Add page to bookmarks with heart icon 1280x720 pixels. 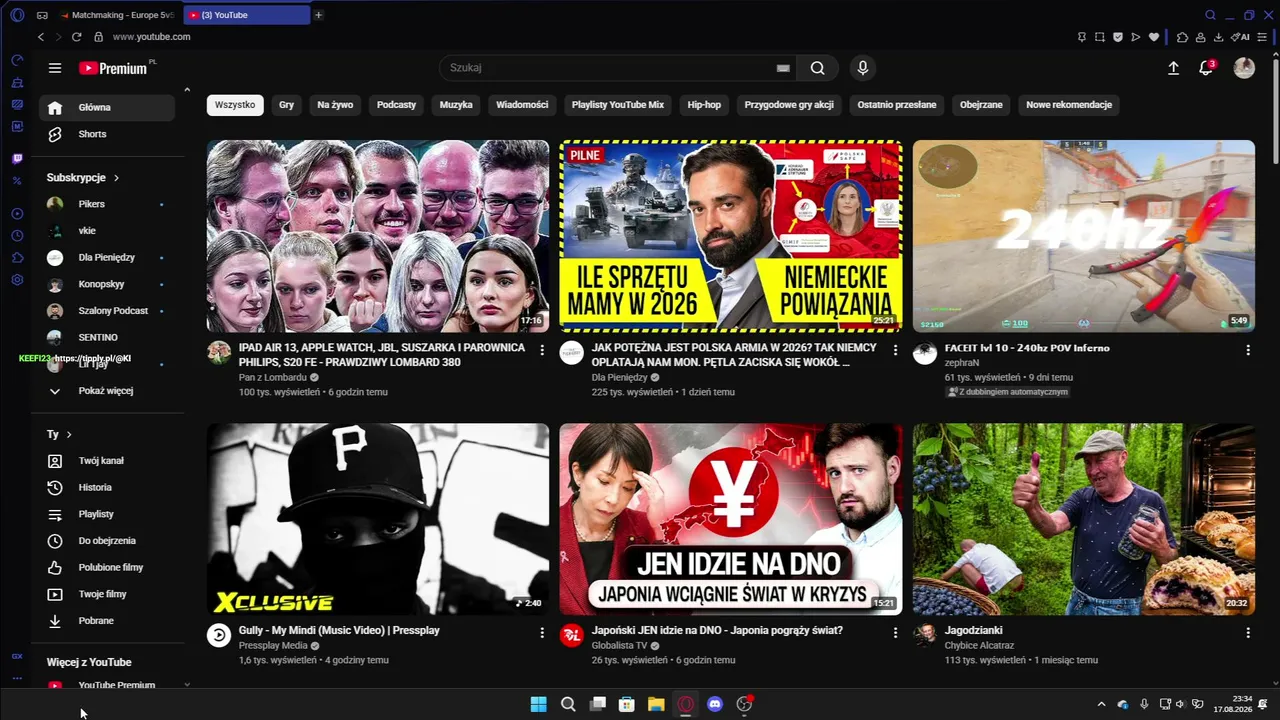click(x=1154, y=37)
